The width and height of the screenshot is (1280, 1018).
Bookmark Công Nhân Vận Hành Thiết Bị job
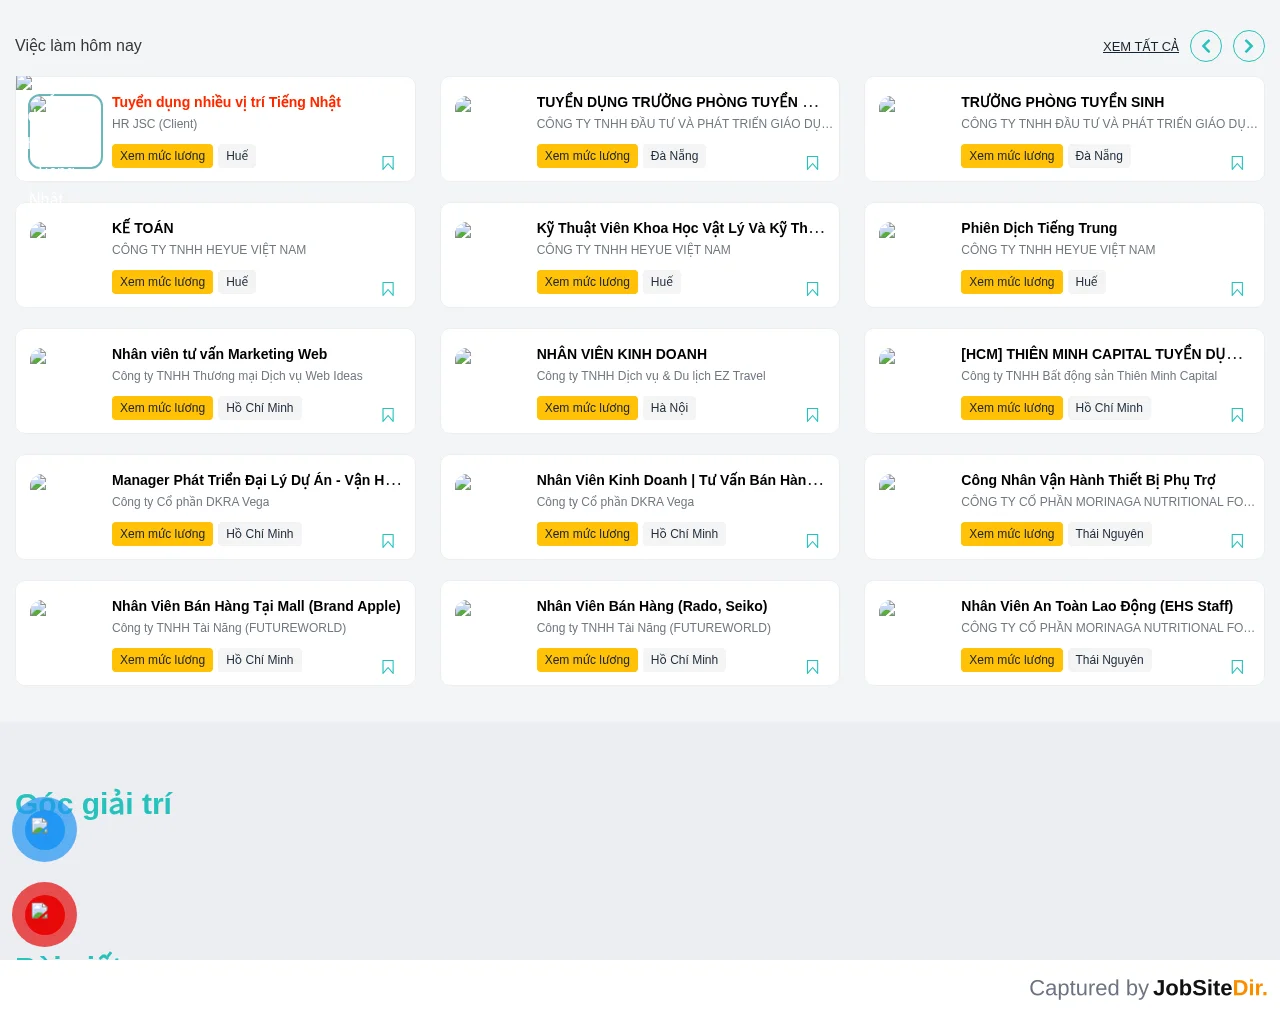(1237, 541)
